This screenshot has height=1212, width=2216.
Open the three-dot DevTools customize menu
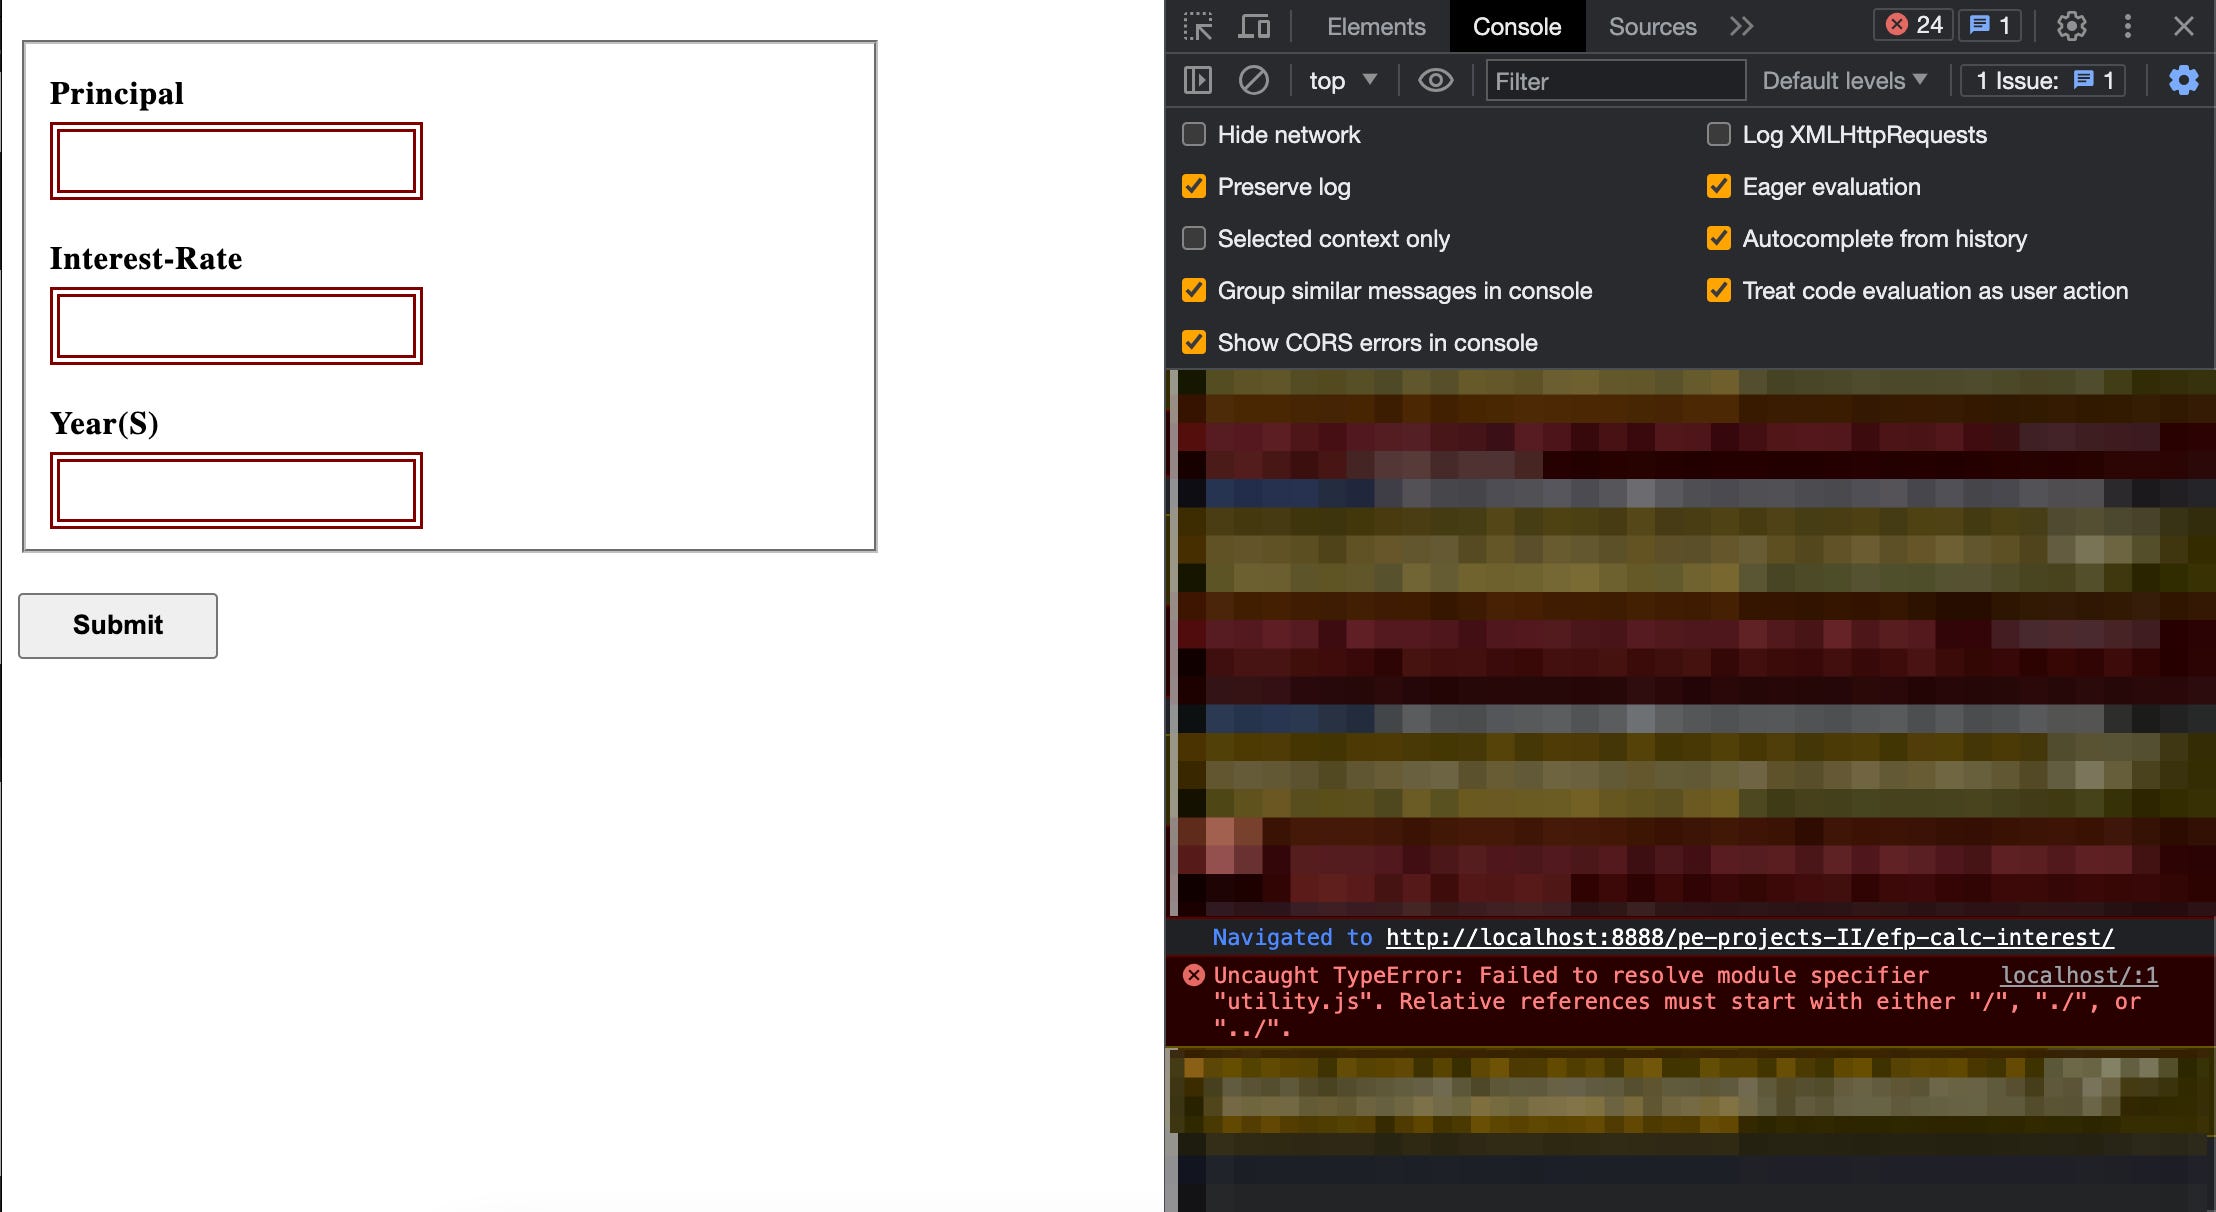click(x=2128, y=26)
